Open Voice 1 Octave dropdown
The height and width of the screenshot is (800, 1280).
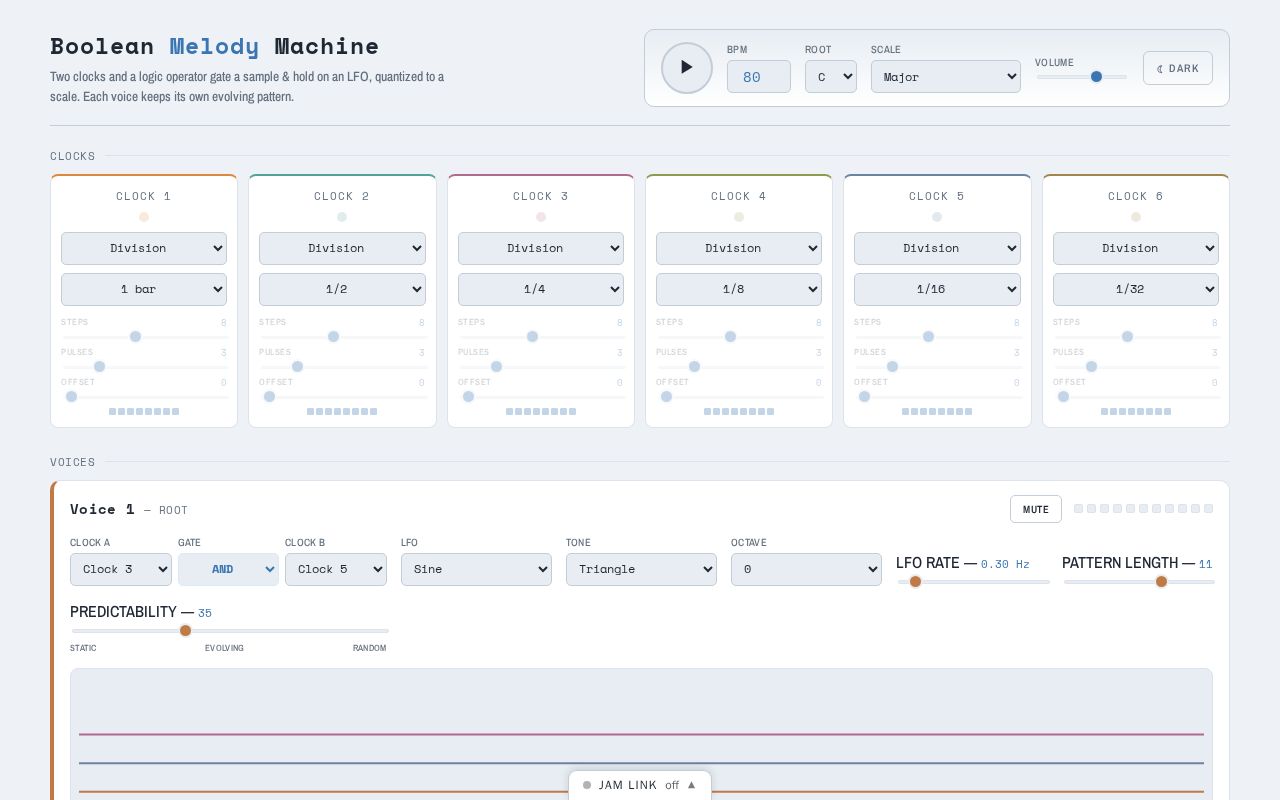(806, 569)
